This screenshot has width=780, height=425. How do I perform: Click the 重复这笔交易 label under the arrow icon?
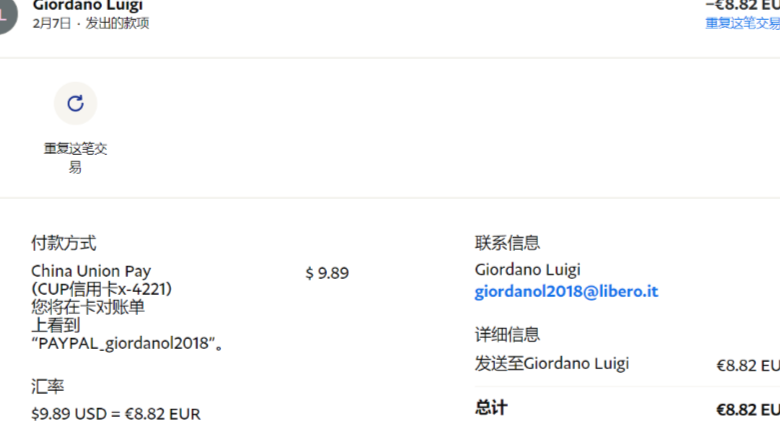(x=75, y=158)
